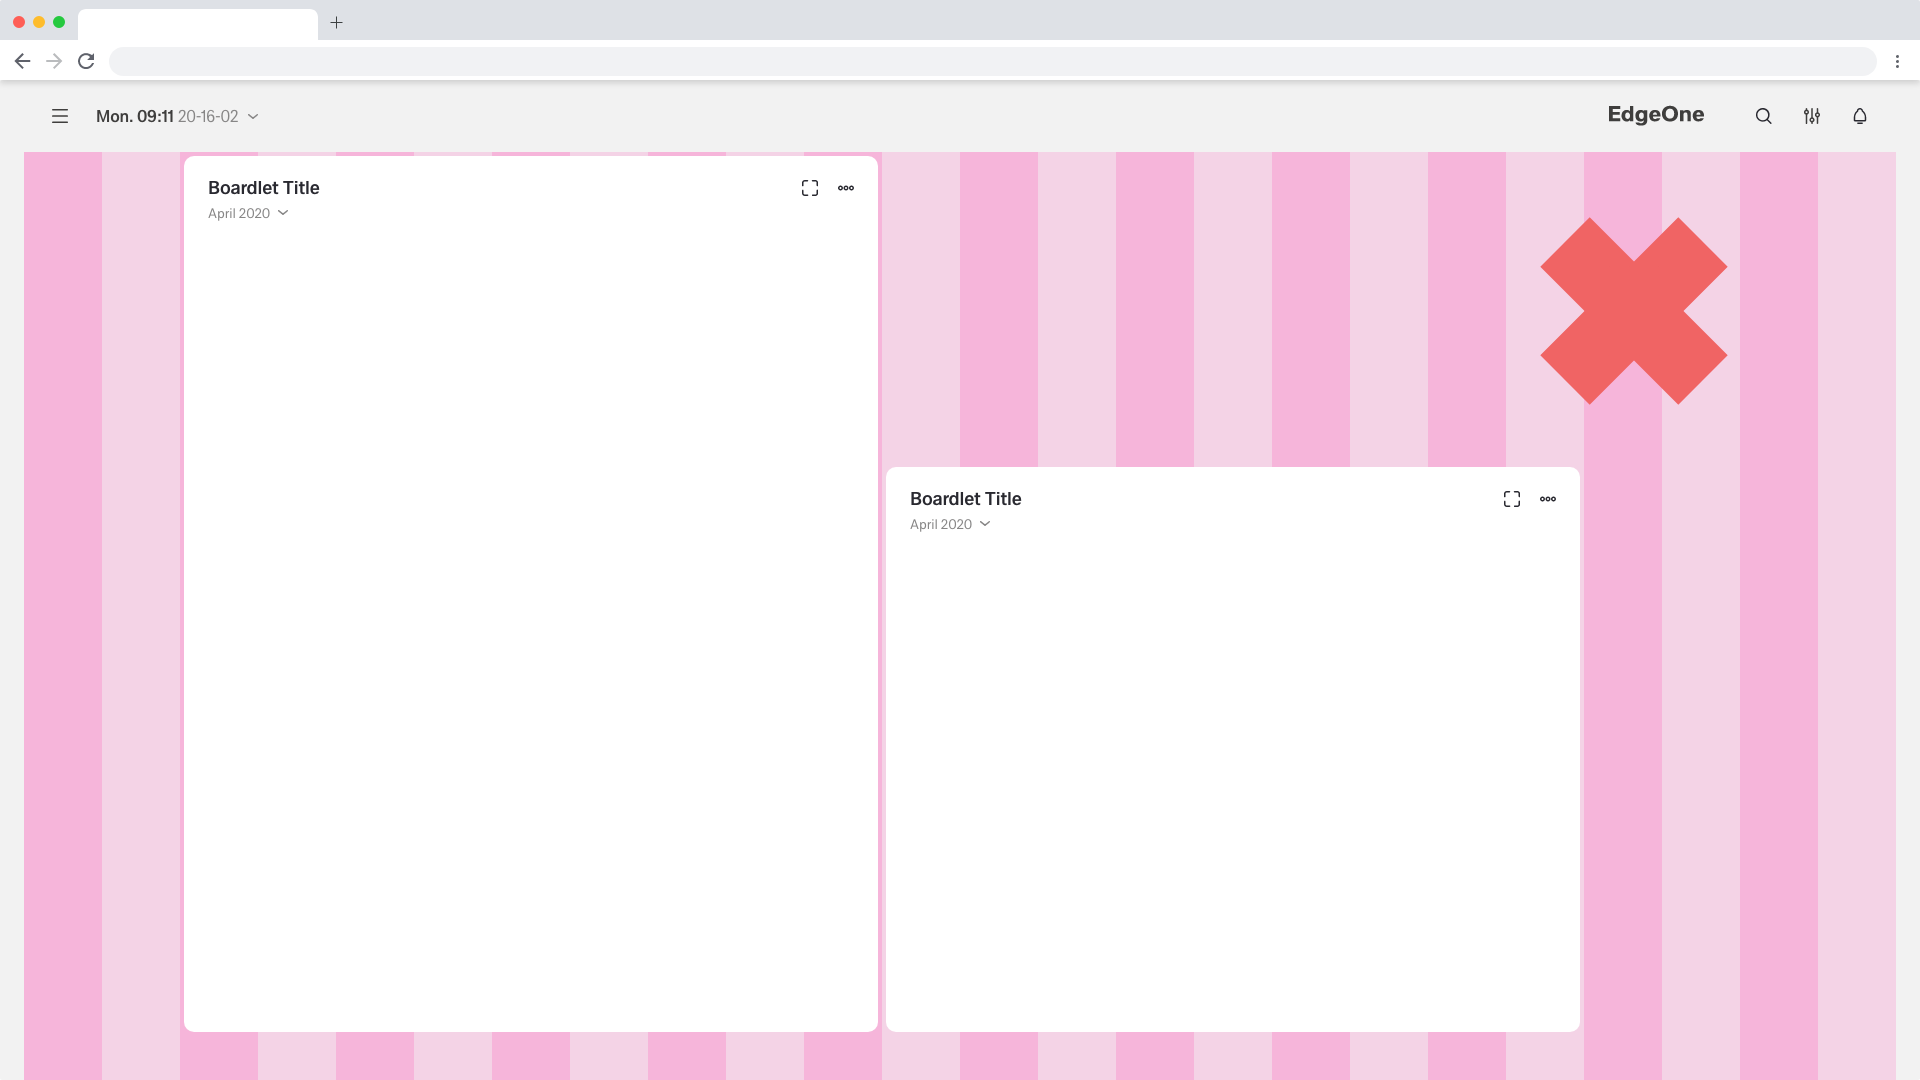Open the browser three-dot menu
The width and height of the screenshot is (1920, 1080).
[x=1897, y=61]
